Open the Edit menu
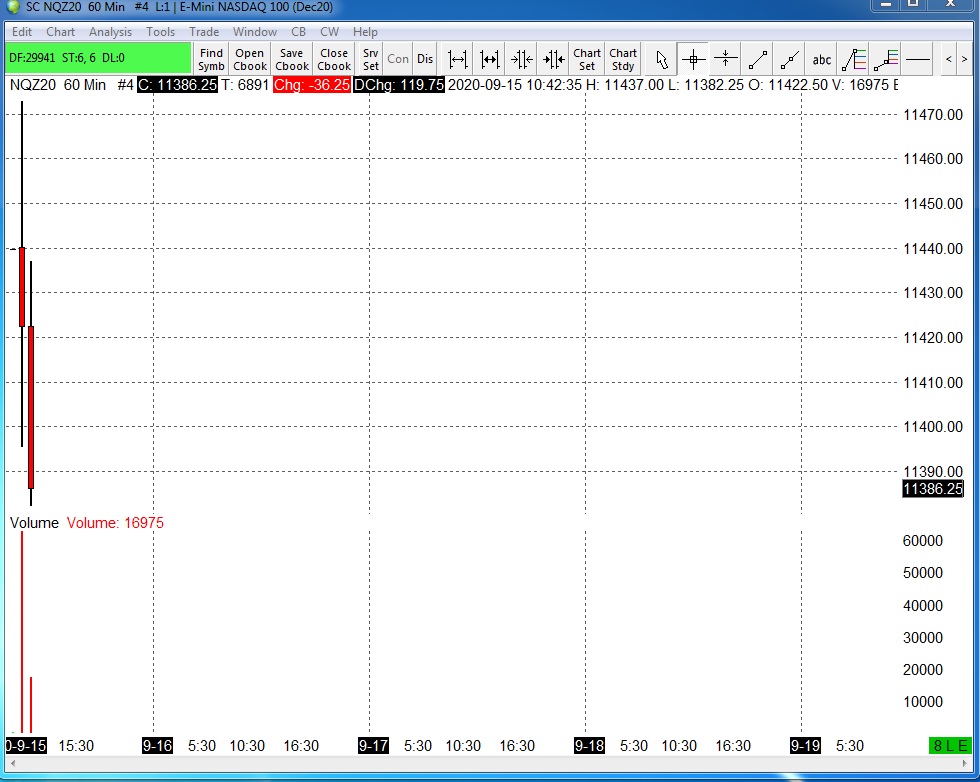Screen dimensions: 980x782 click(x=22, y=32)
